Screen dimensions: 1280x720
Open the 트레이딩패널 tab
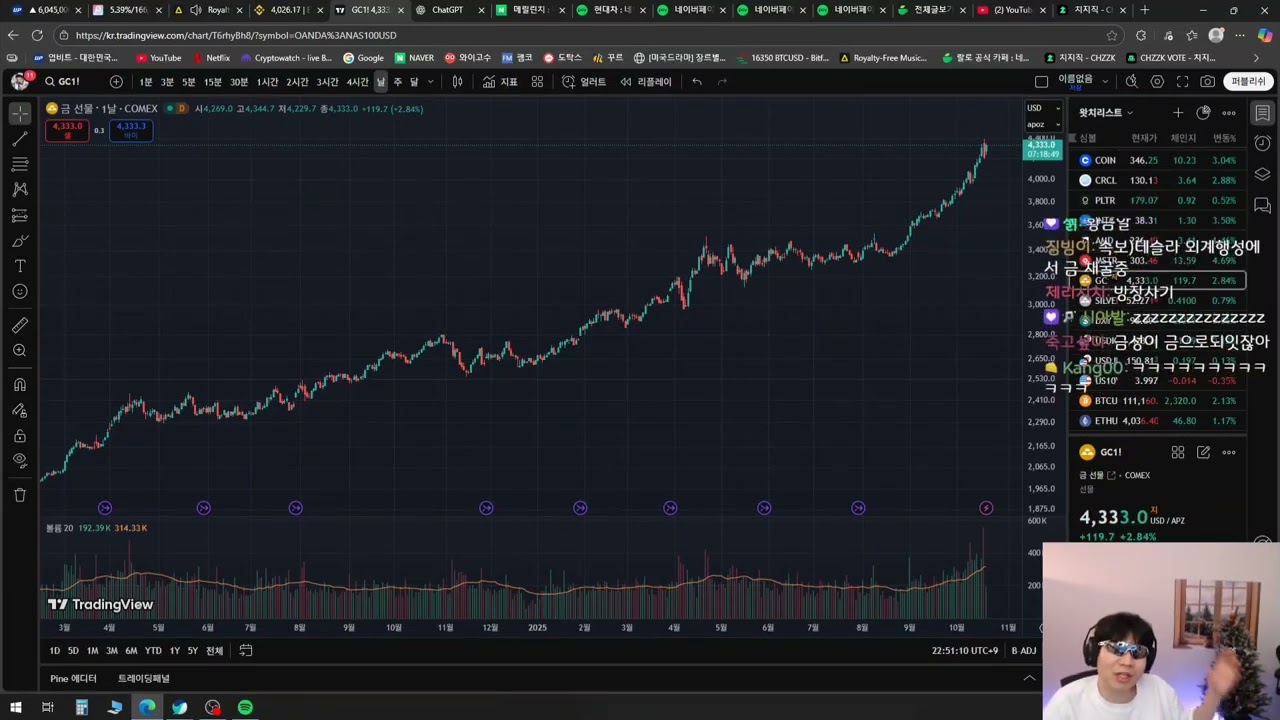(x=144, y=679)
